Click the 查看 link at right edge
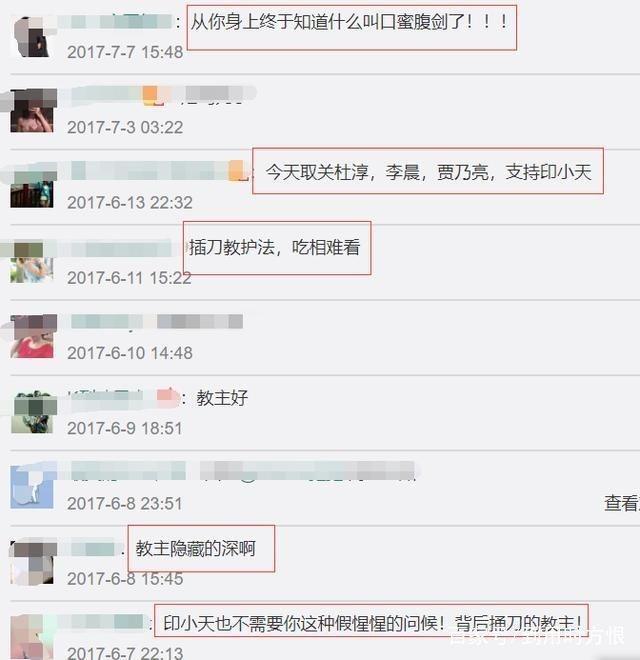This screenshot has width=640, height=660. click(622, 503)
